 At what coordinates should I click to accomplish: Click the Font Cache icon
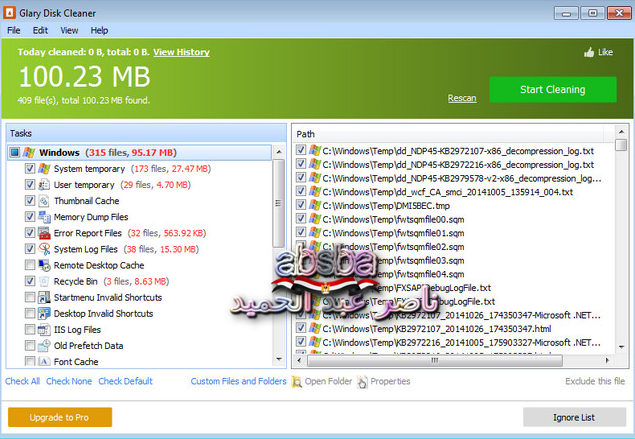point(44,361)
